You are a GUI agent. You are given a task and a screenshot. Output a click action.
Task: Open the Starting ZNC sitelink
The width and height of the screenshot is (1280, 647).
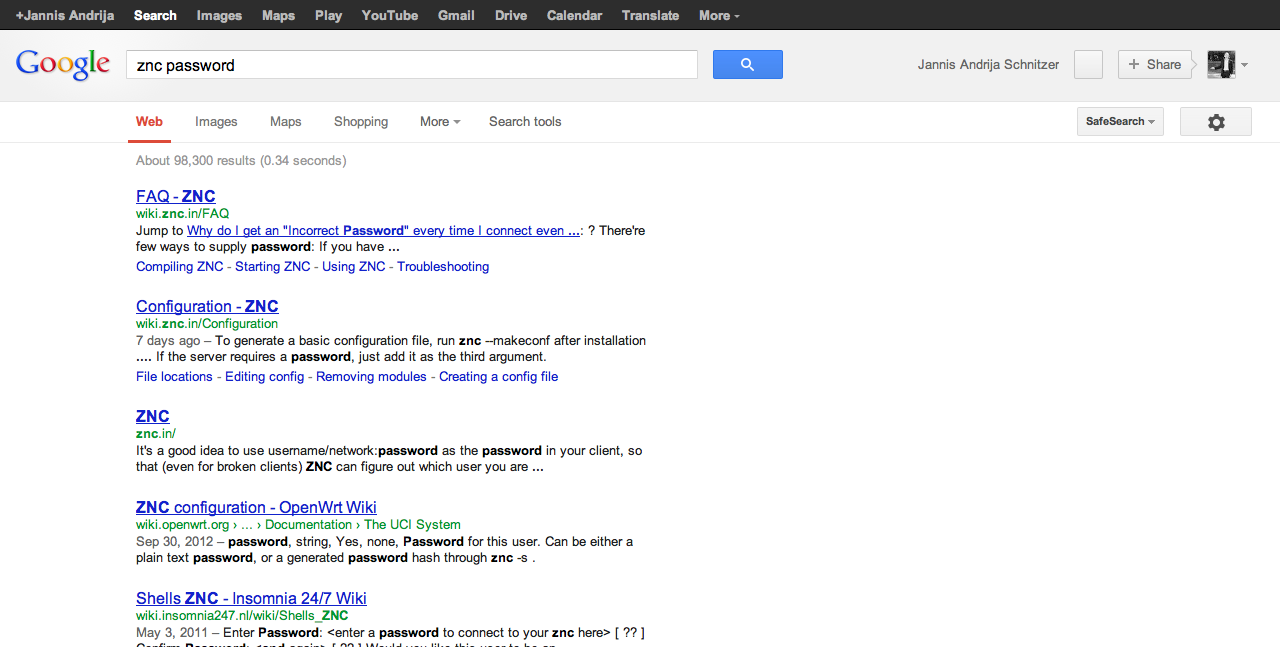click(x=273, y=267)
